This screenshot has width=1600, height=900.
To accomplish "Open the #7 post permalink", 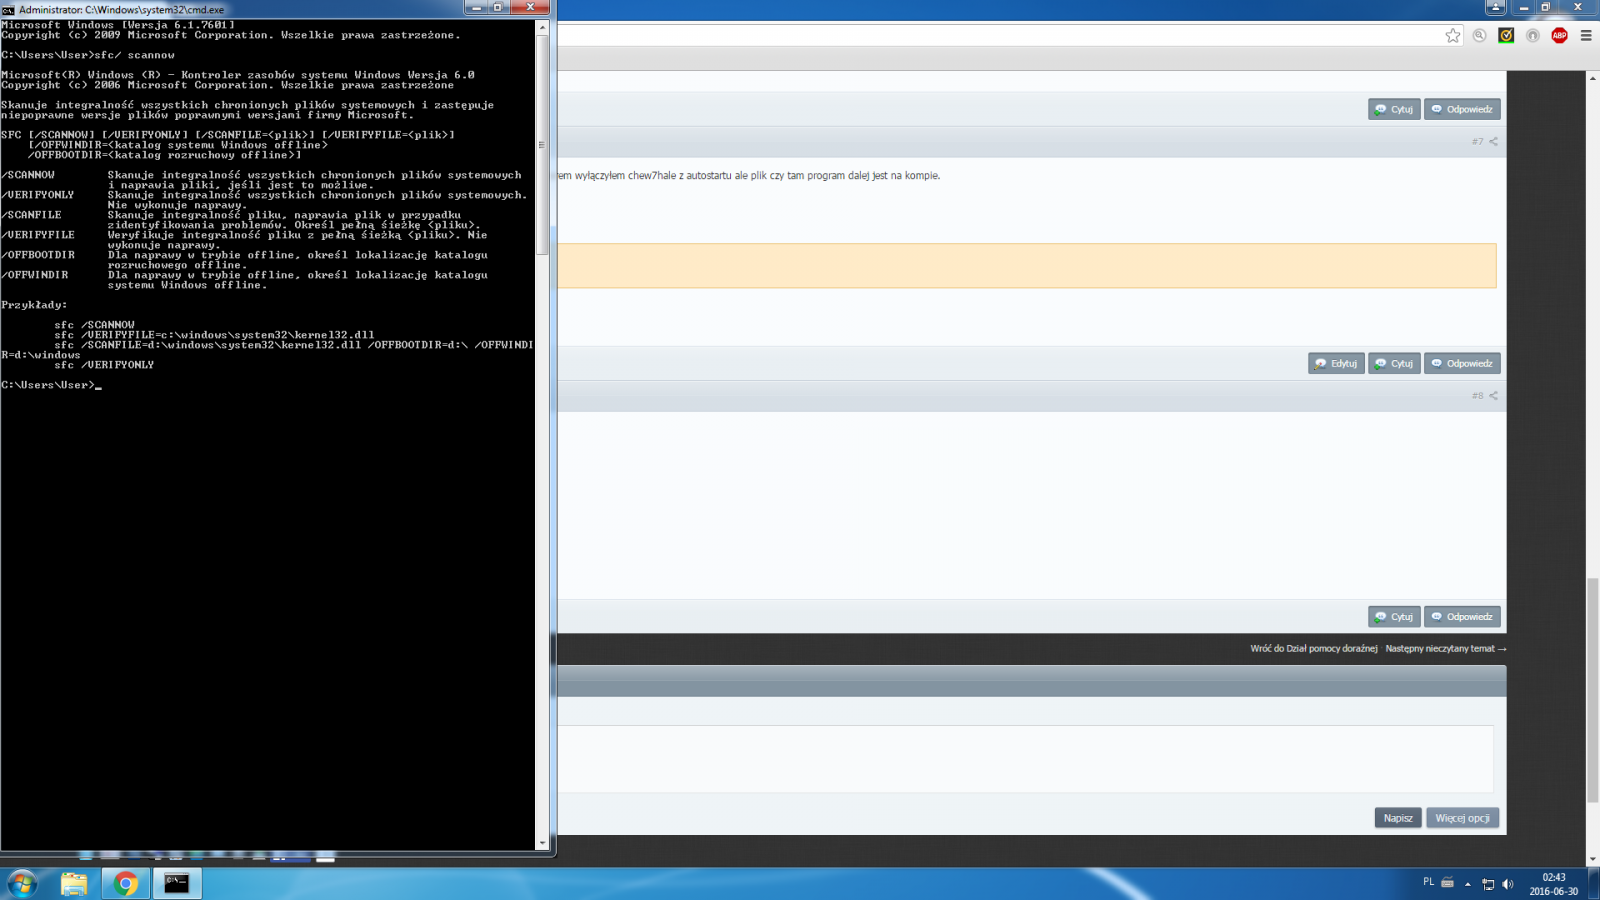I will tap(1477, 141).
